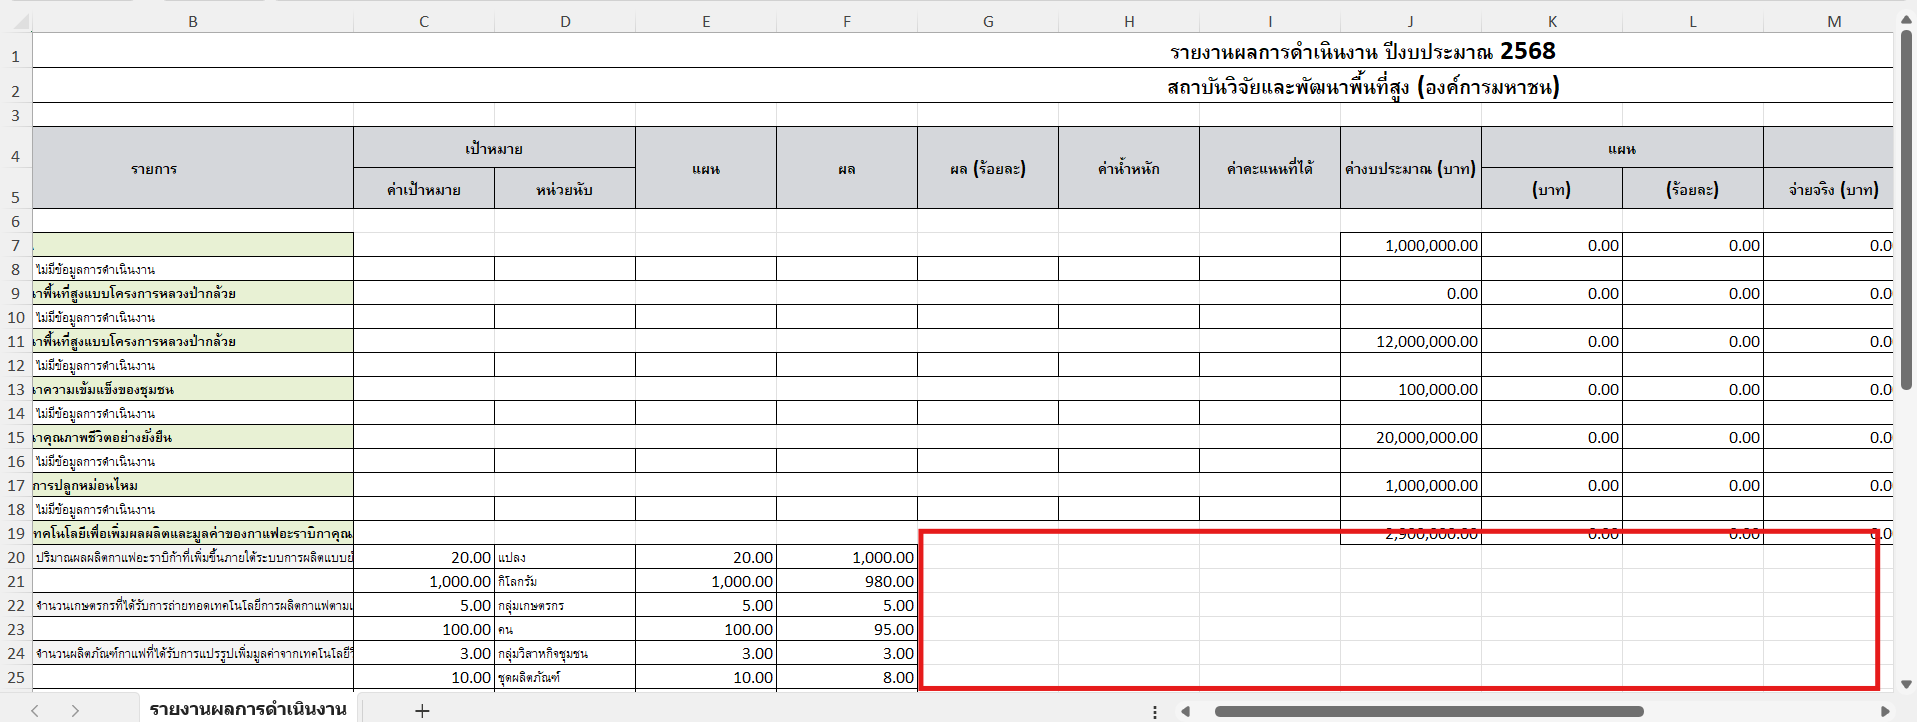This screenshot has width=1917, height=722.
Task: Click the three-dot handle beside horizontal scrollbar
Action: 1155,712
